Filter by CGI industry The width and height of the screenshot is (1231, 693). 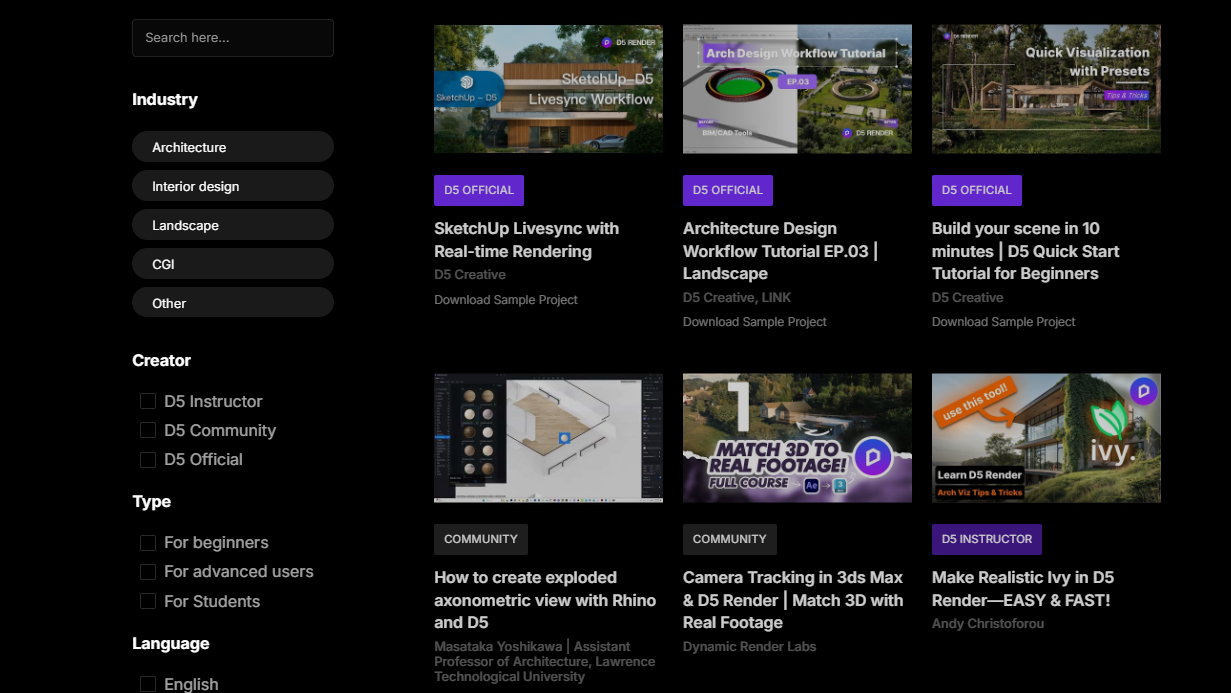pyautogui.click(x=233, y=264)
